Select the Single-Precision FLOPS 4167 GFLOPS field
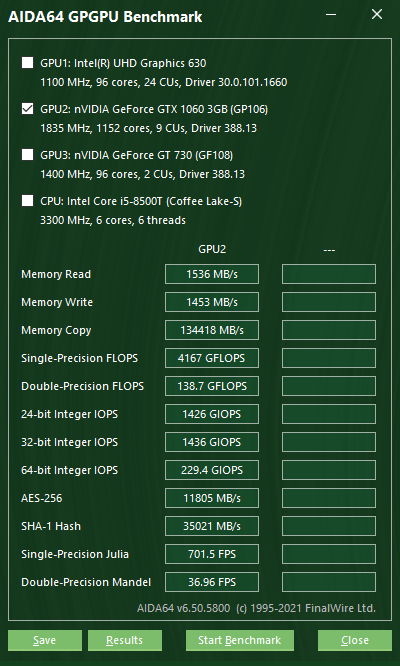The image size is (400, 666). pyautogui.click(x=212, y=358)
